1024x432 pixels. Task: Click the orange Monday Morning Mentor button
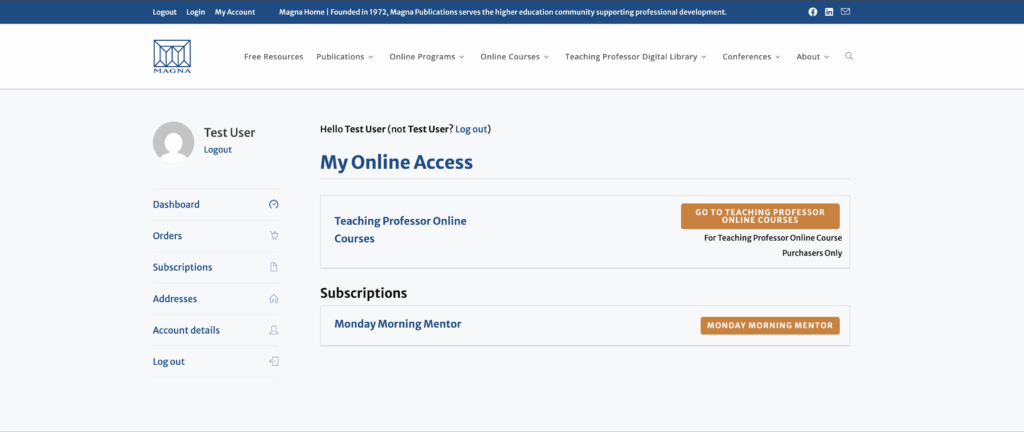(770, 326)
